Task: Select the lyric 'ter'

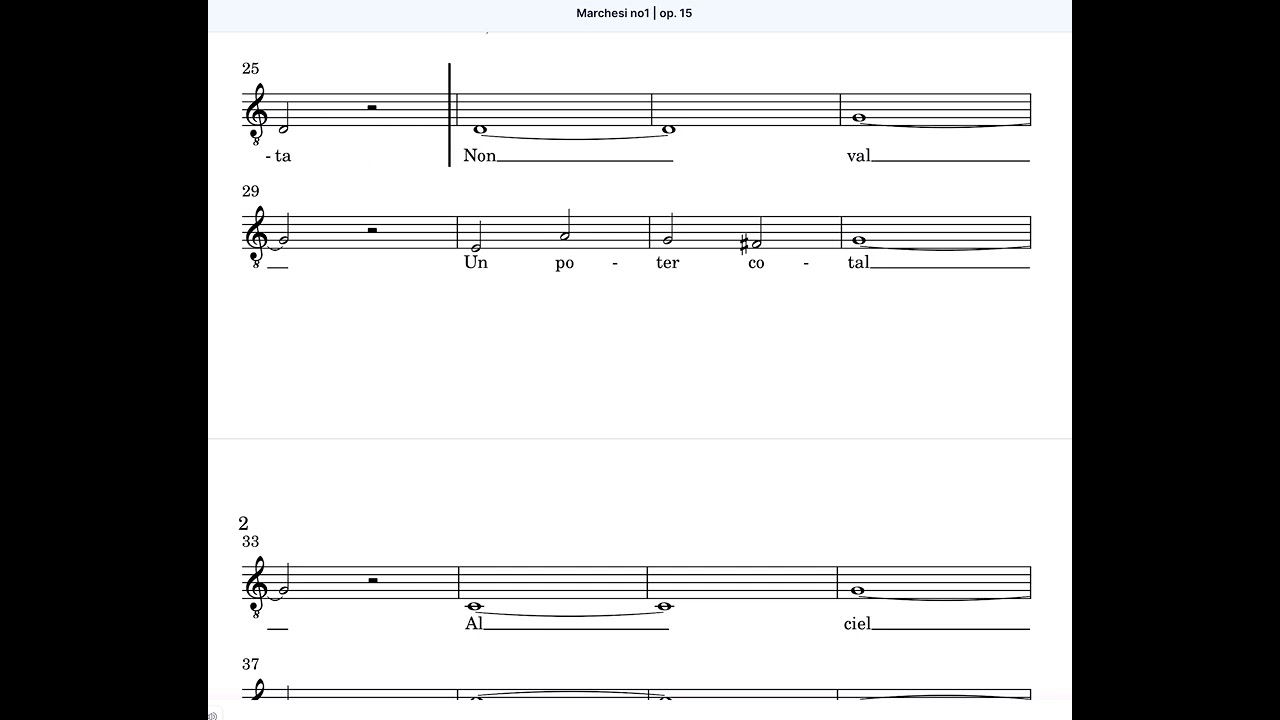Action: [667, 263]
